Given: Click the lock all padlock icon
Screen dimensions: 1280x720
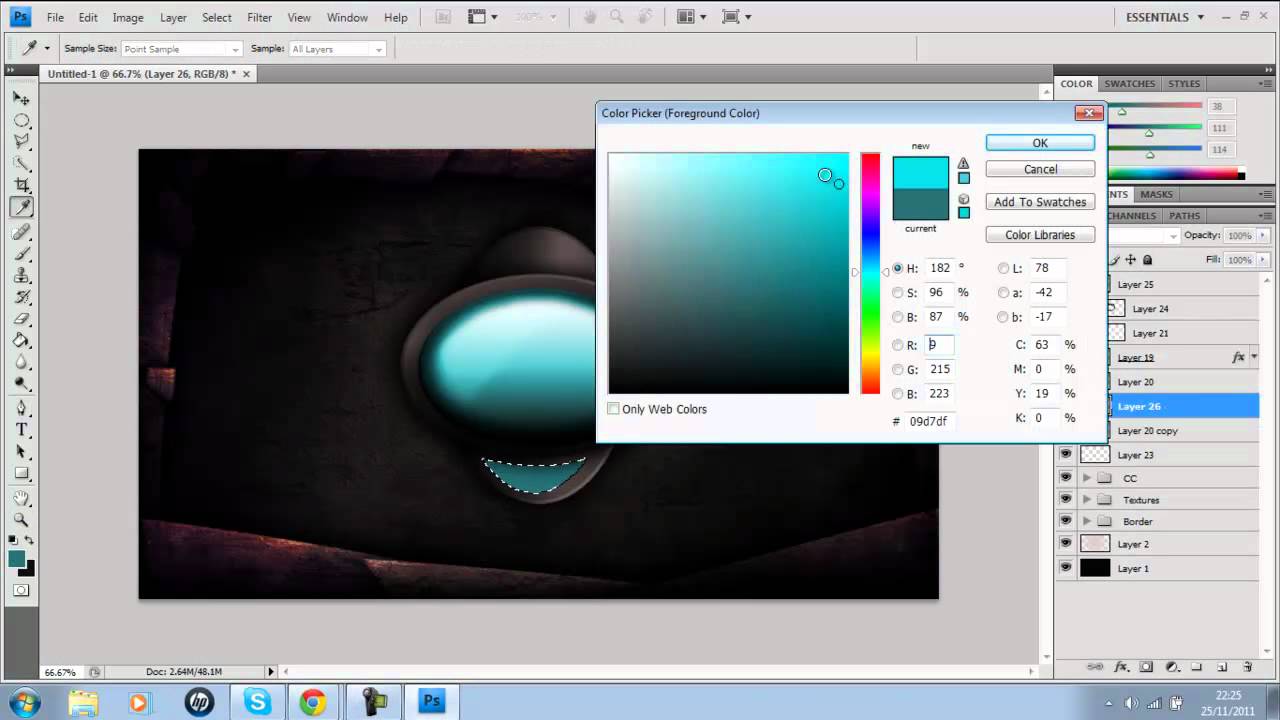Looking at the screenshot, I should (1148, 260).
